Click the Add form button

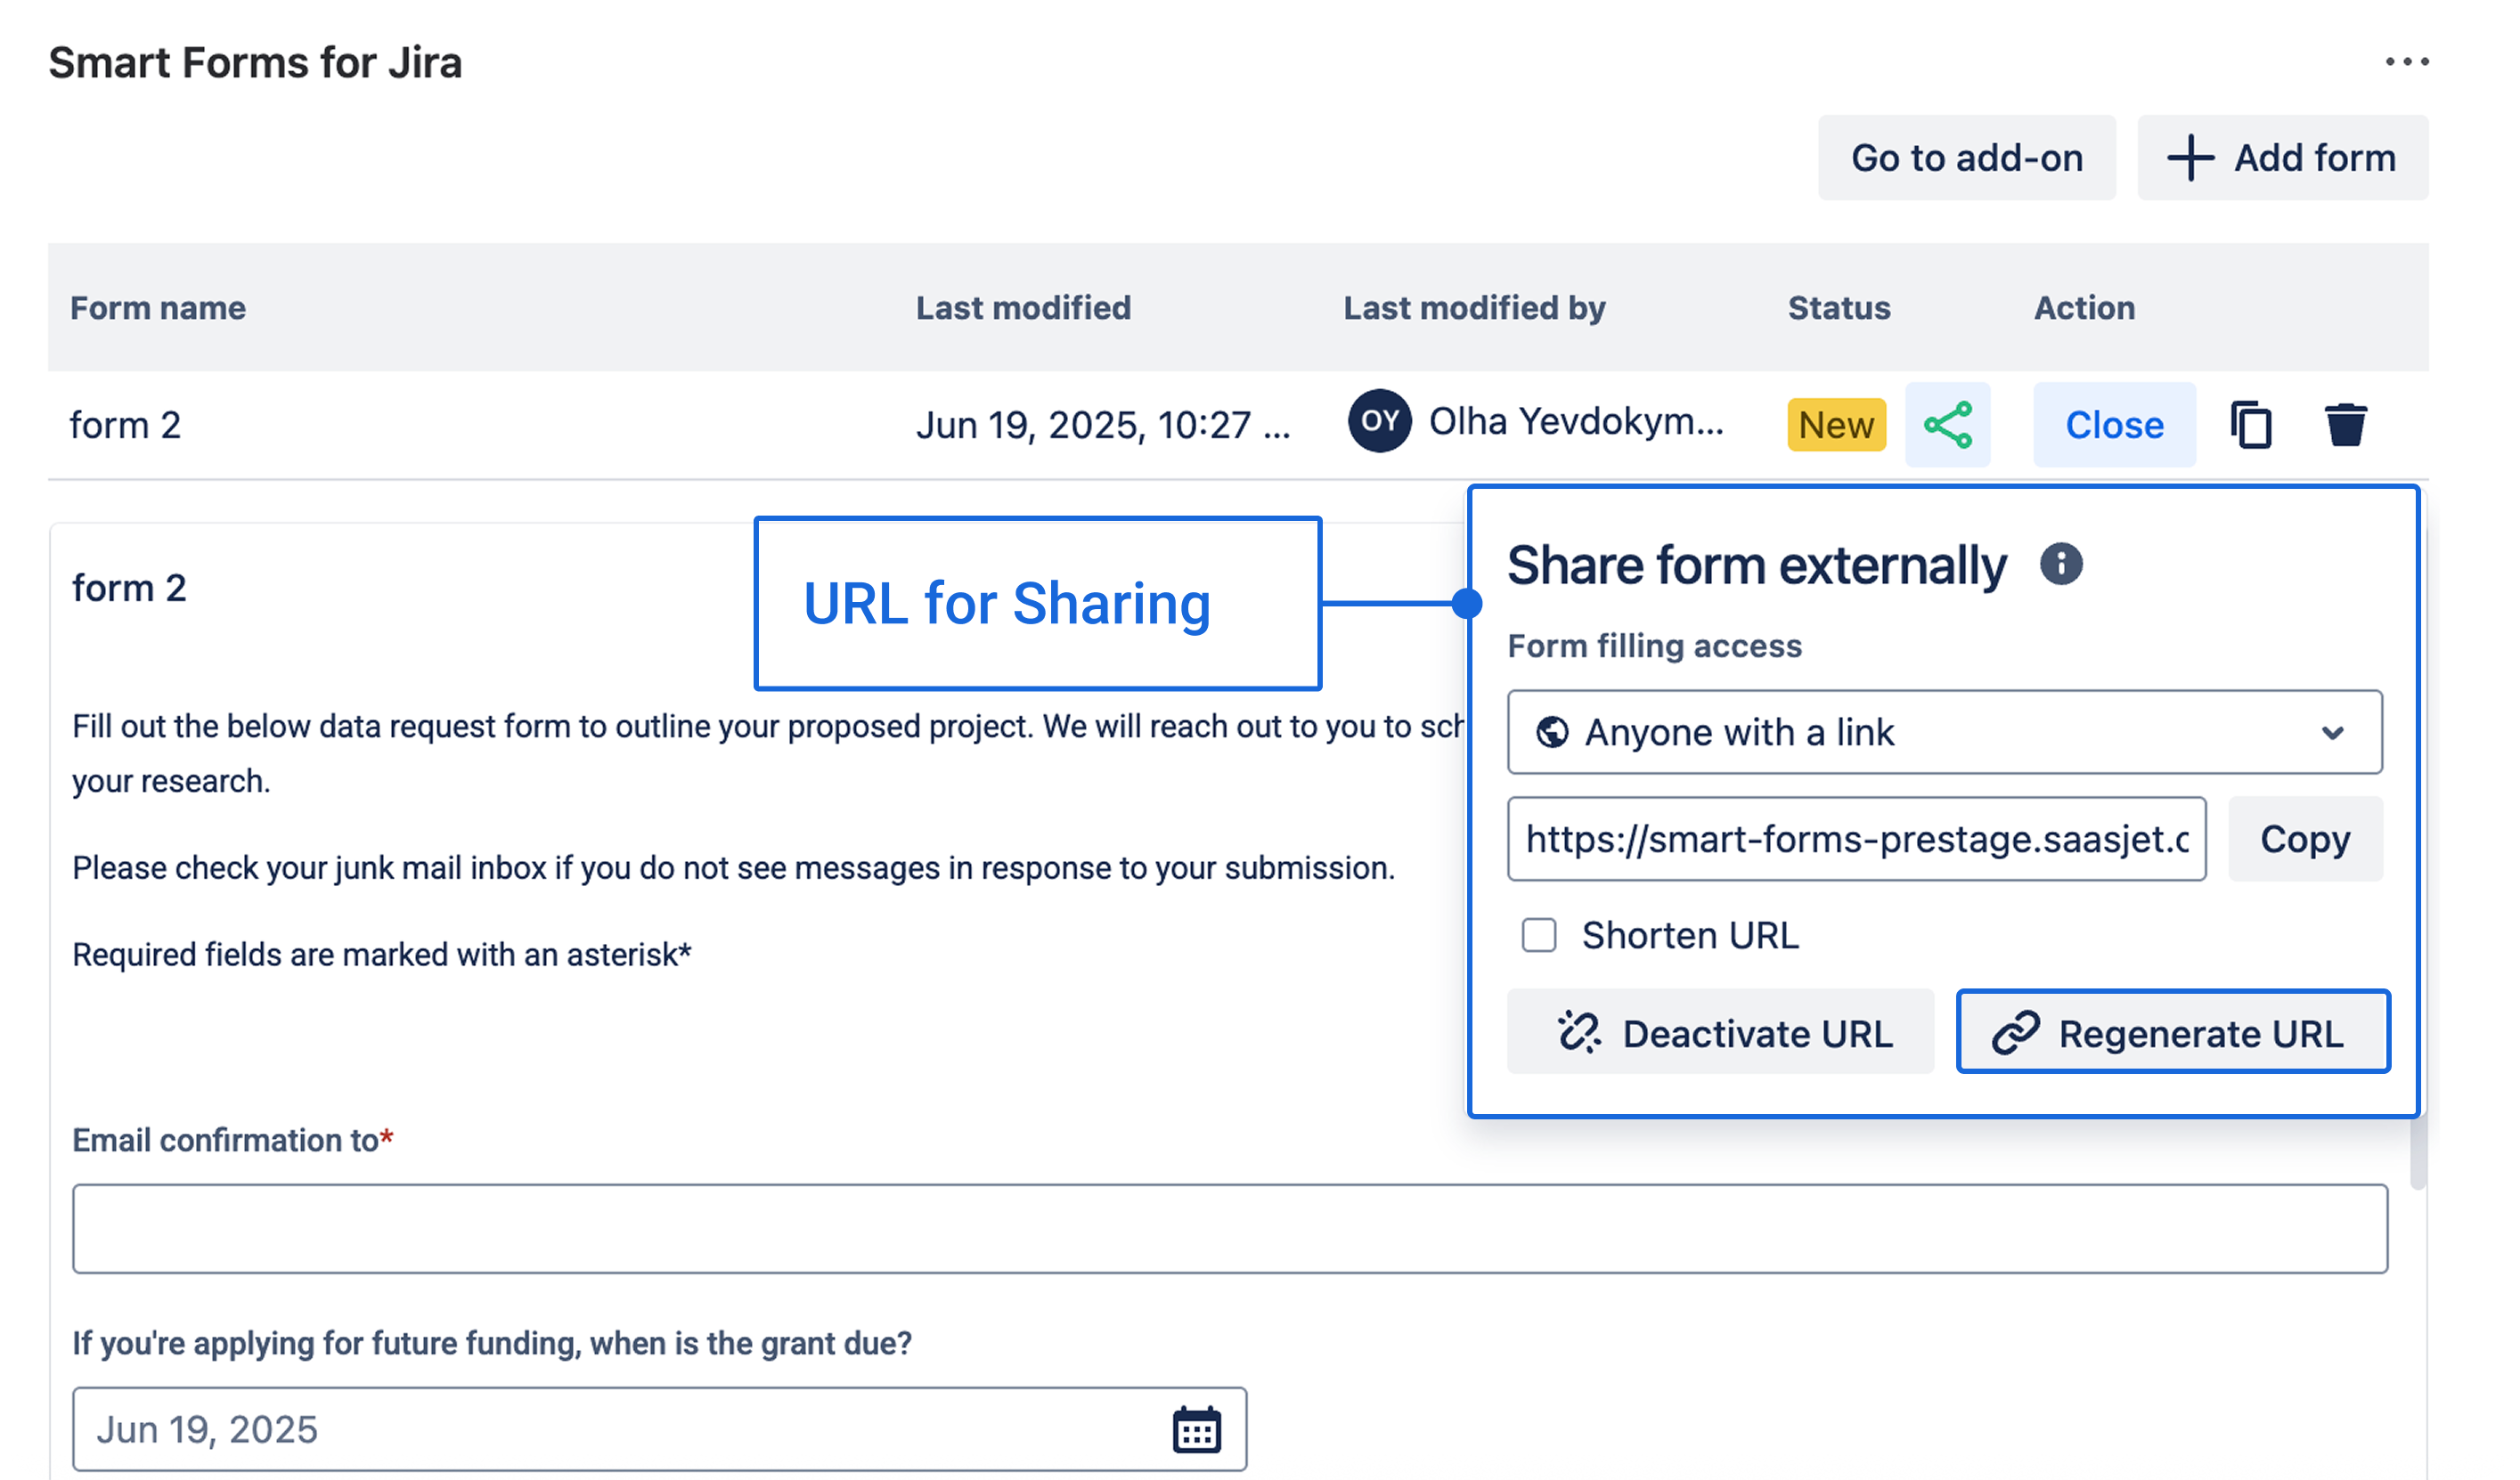click(x=2282, y=158)
